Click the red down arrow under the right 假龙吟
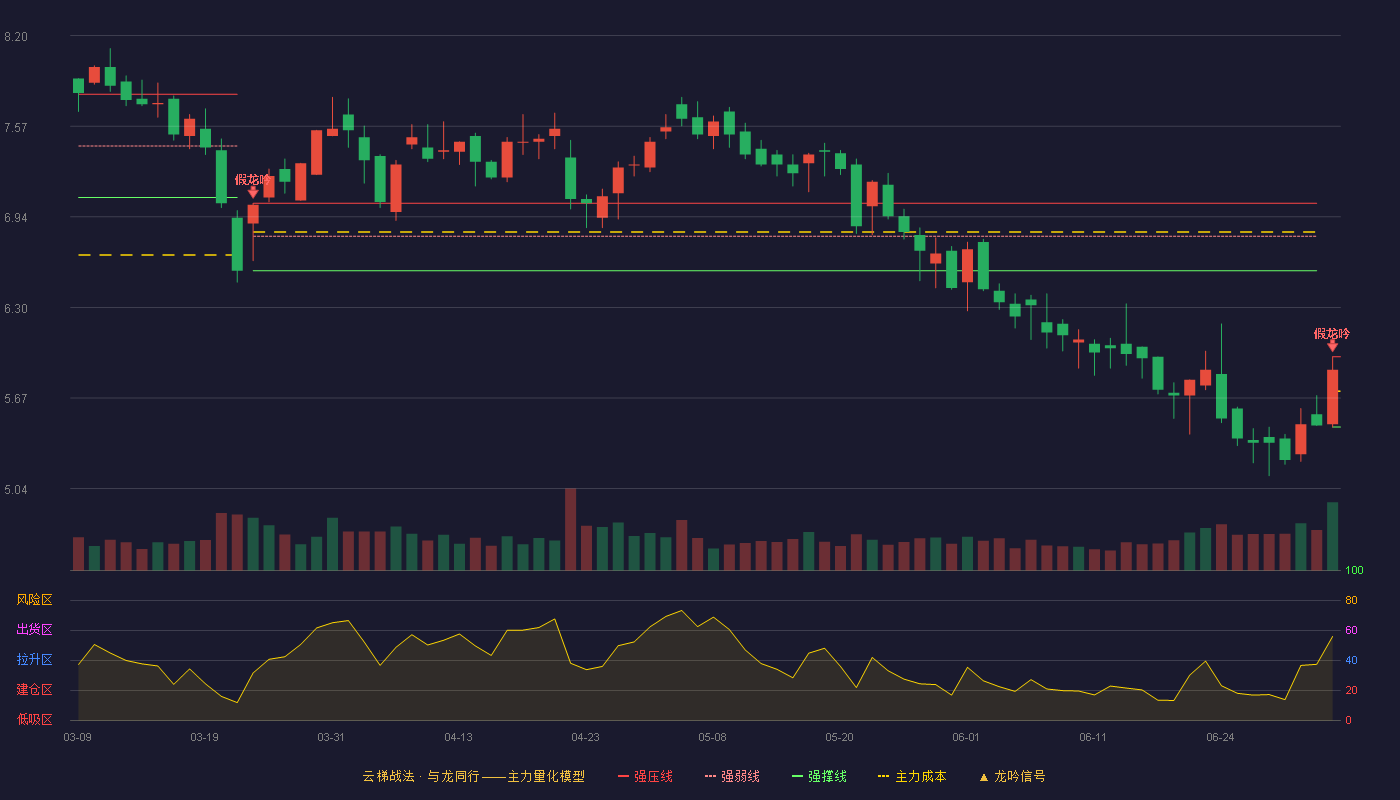This screenshot has width=1400, height=800. [1332, 346]
